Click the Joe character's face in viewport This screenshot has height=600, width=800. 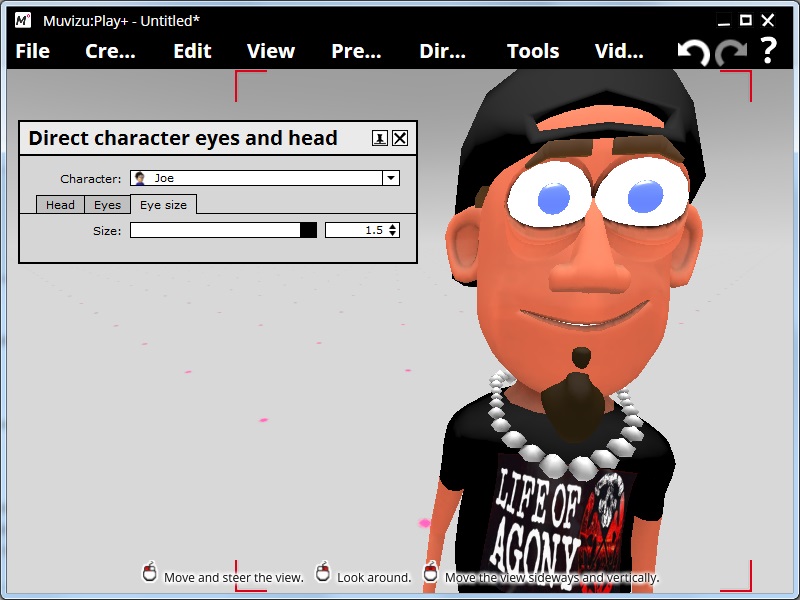(577, 255)
